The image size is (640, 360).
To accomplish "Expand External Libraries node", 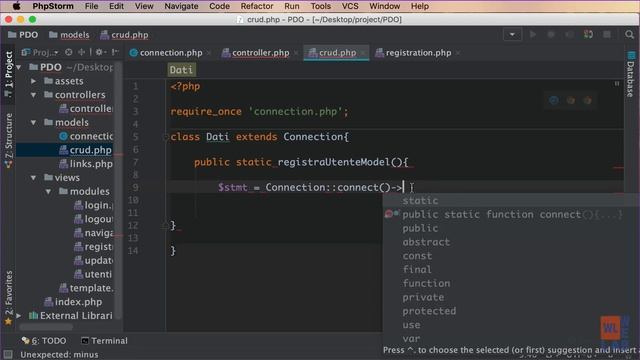I will [x=19, y=316].
